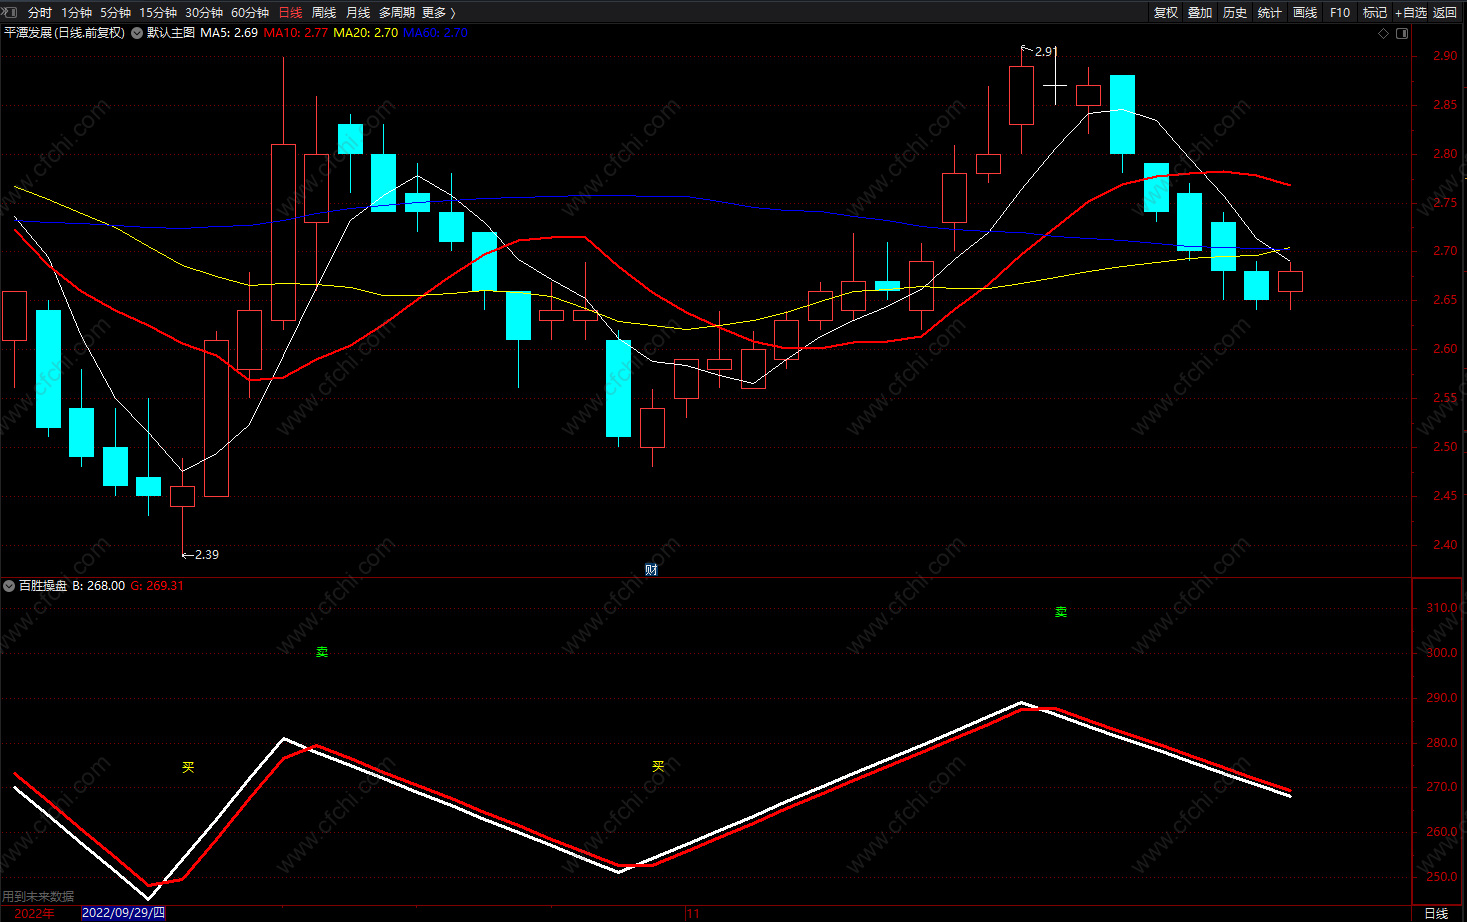Open the 多周期 multi-period view
Image resolution: width=1467 pixels, height=922 pixels.
(397, 13)
